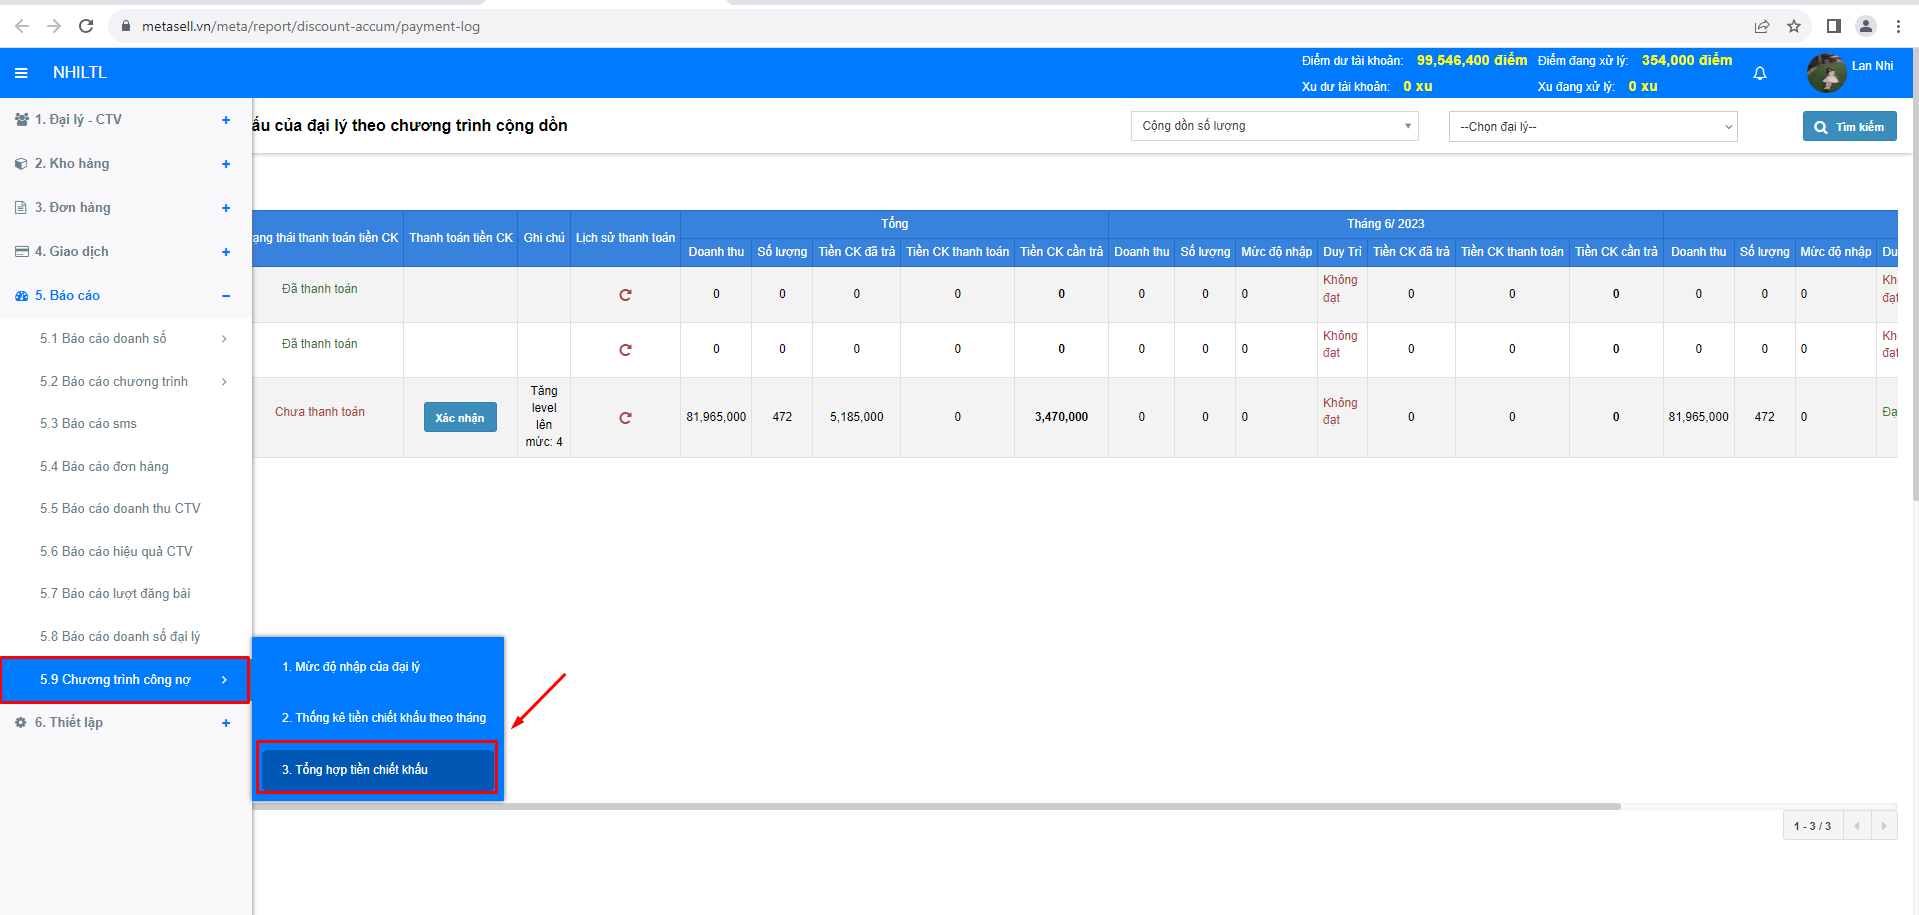The height and width of the screenshot is (915, 1919).
Task: Click the Tìm kiếm search button
Action: [1849, 127]
